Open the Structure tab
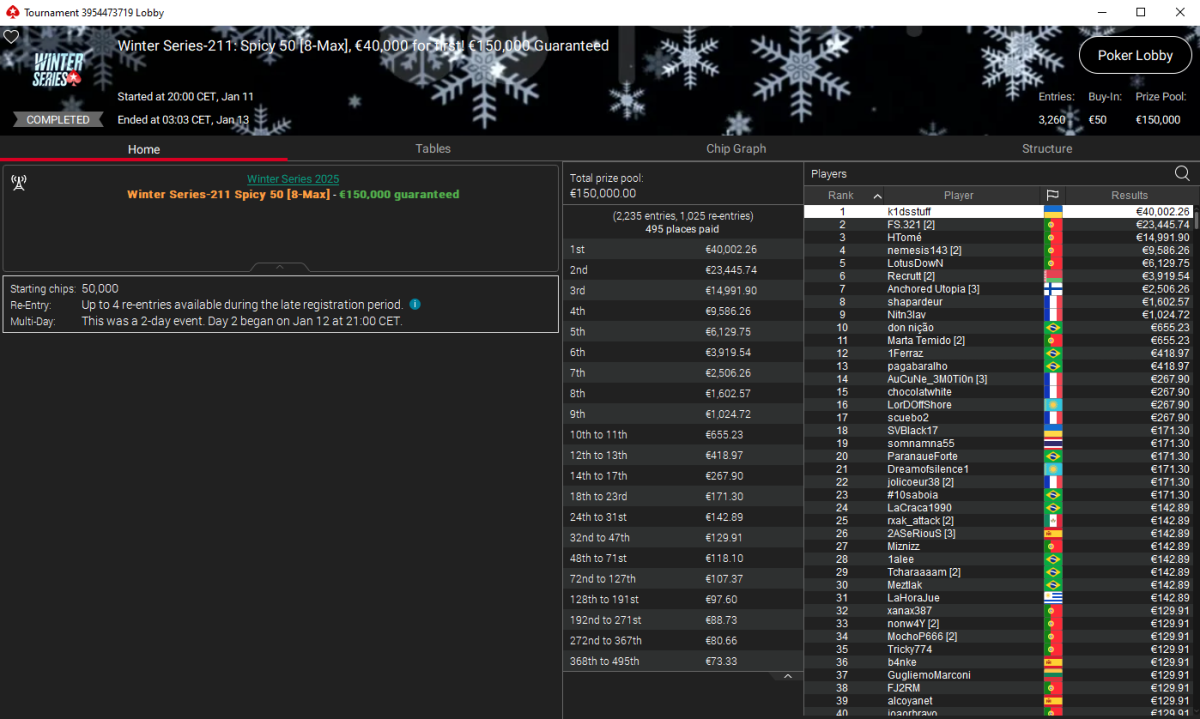This screenshot has width=1200, height=719. point(1047,149)
